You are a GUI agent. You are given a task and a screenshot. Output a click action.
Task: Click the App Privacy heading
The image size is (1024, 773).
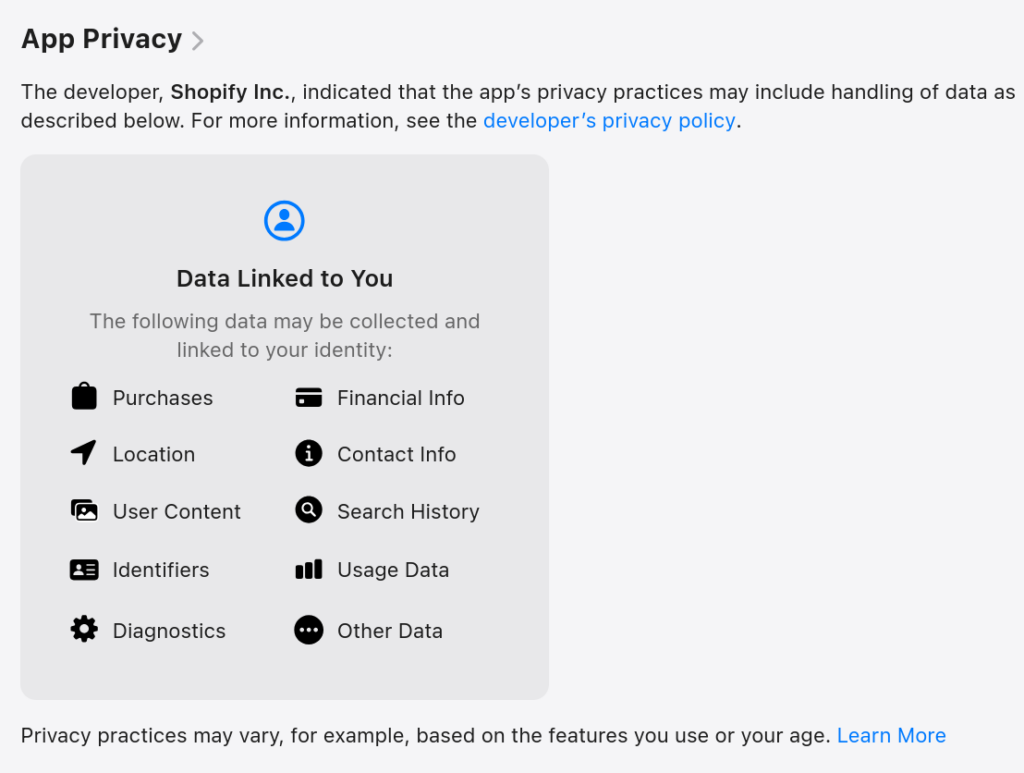(101, 39)
